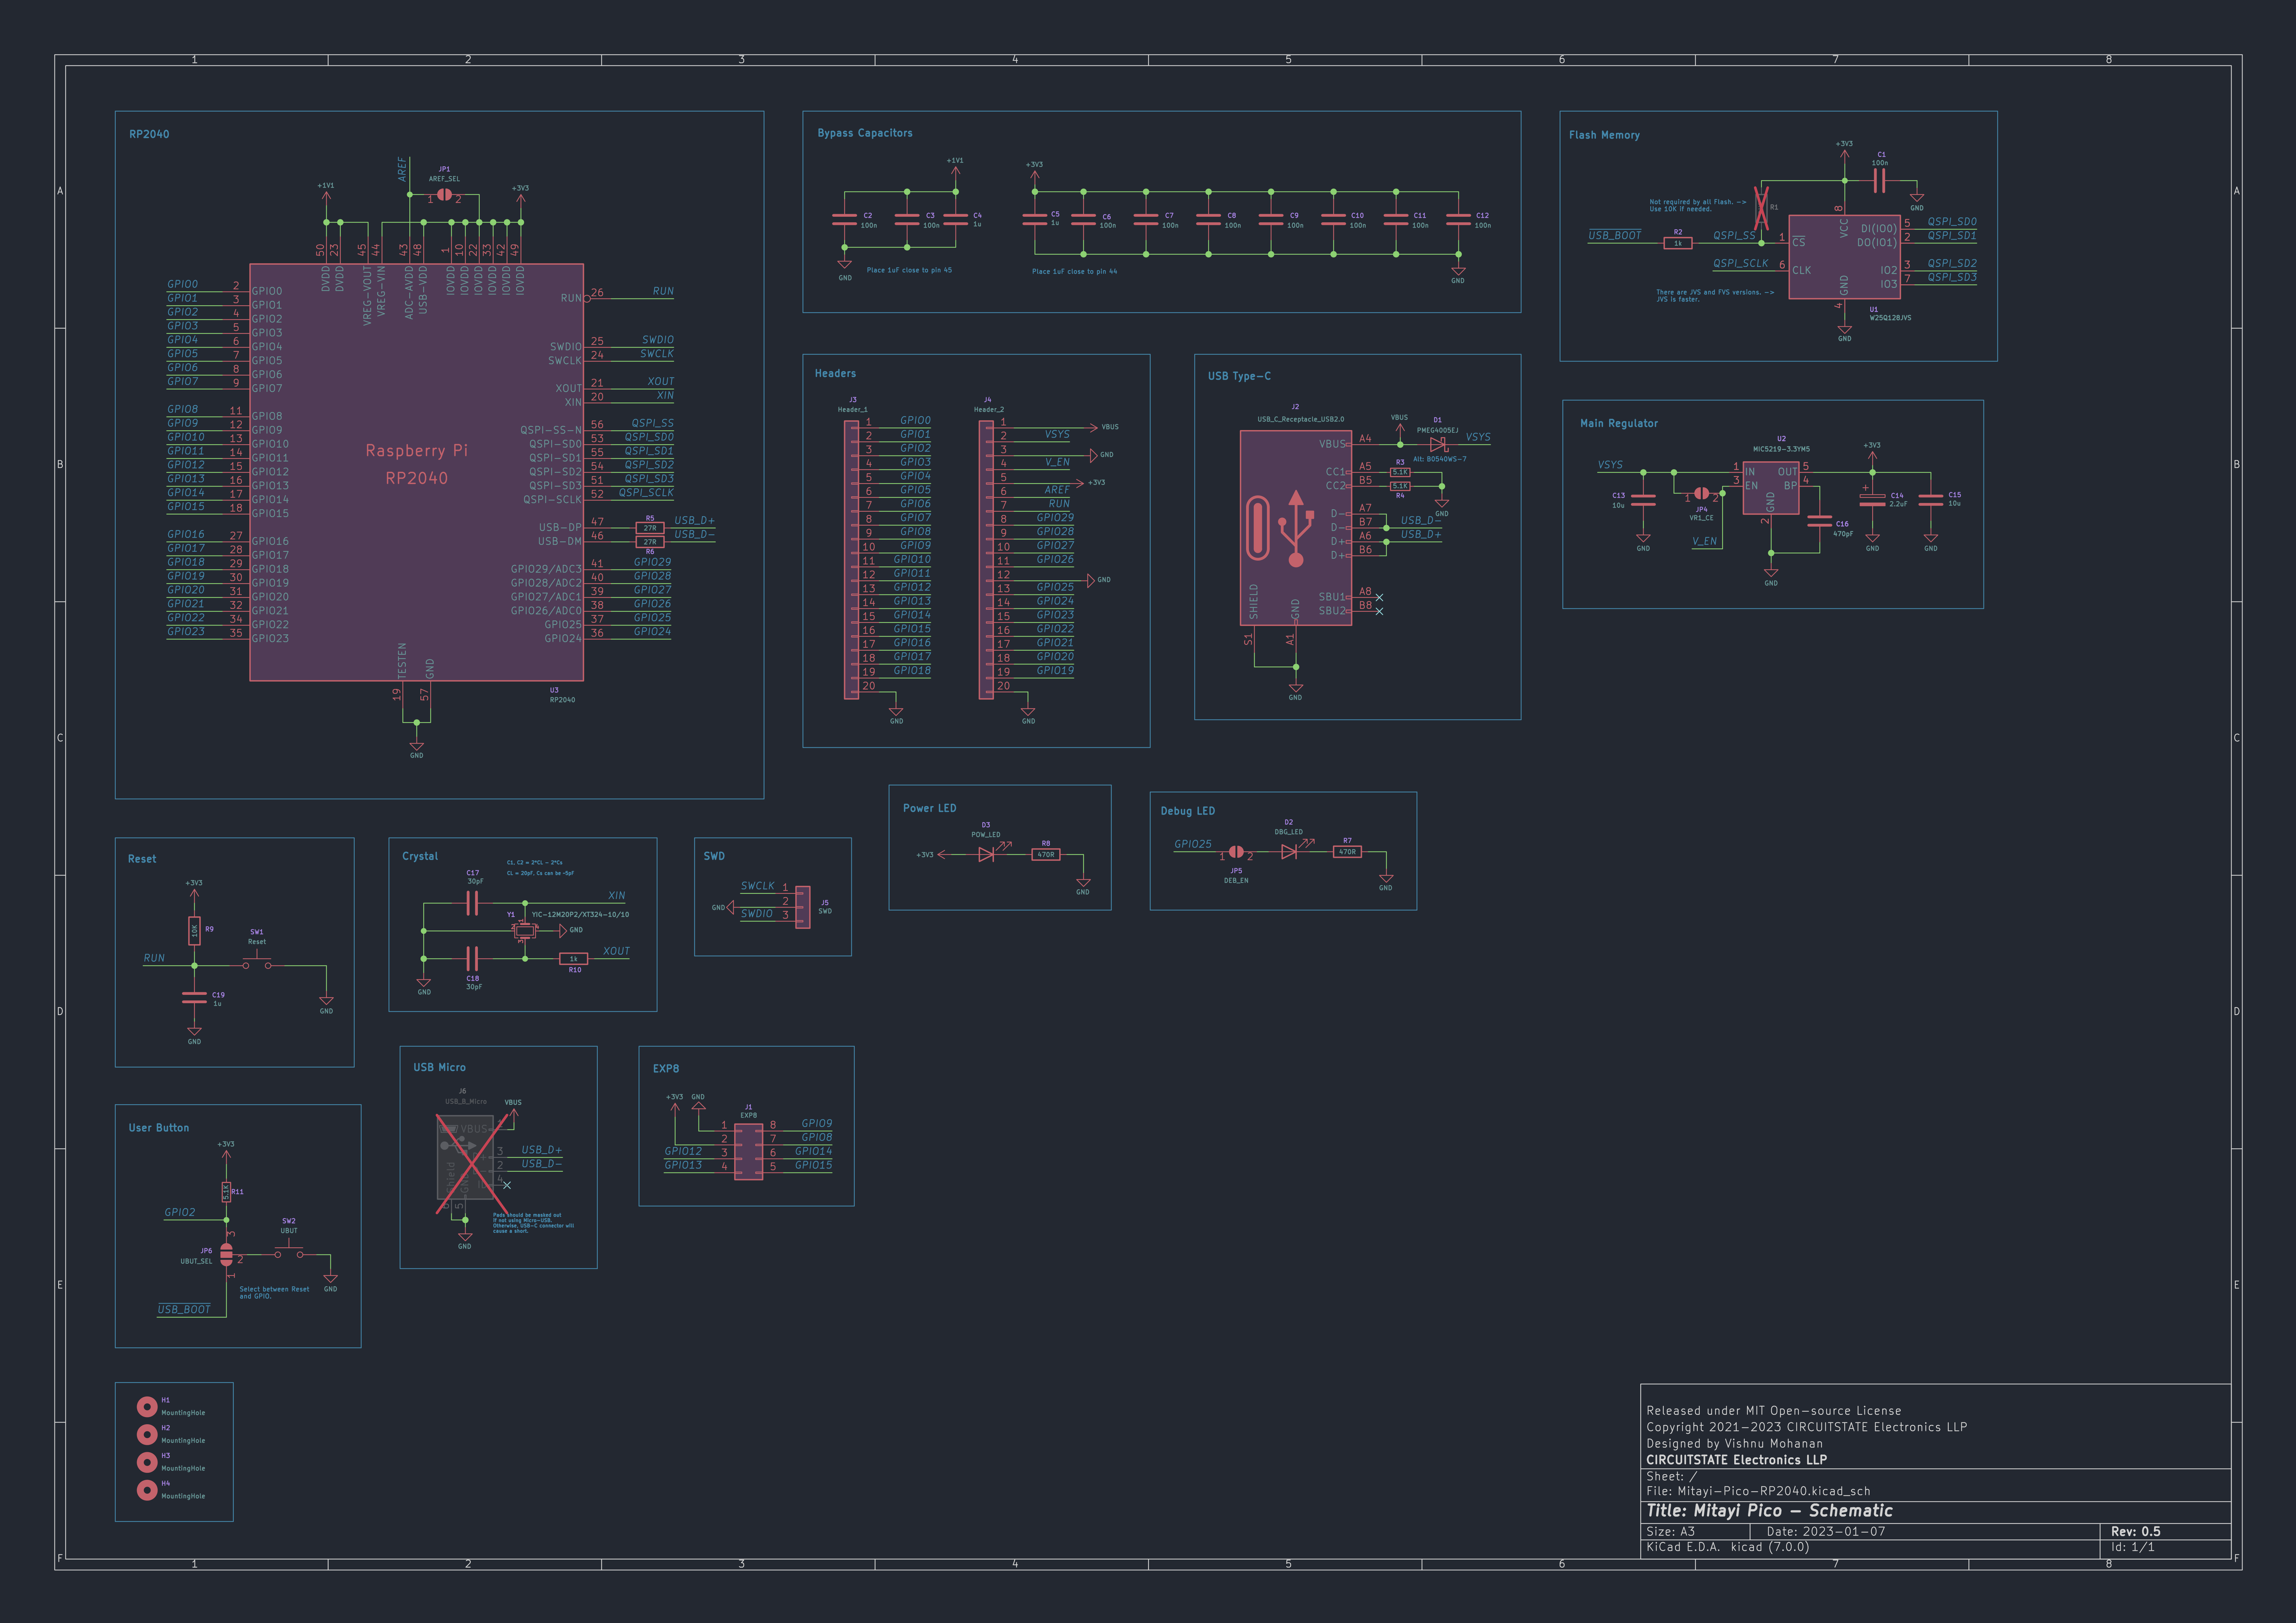Select the R4 5.1K resistor
The image size is (2296, 1623).
tap(1400, 486)
